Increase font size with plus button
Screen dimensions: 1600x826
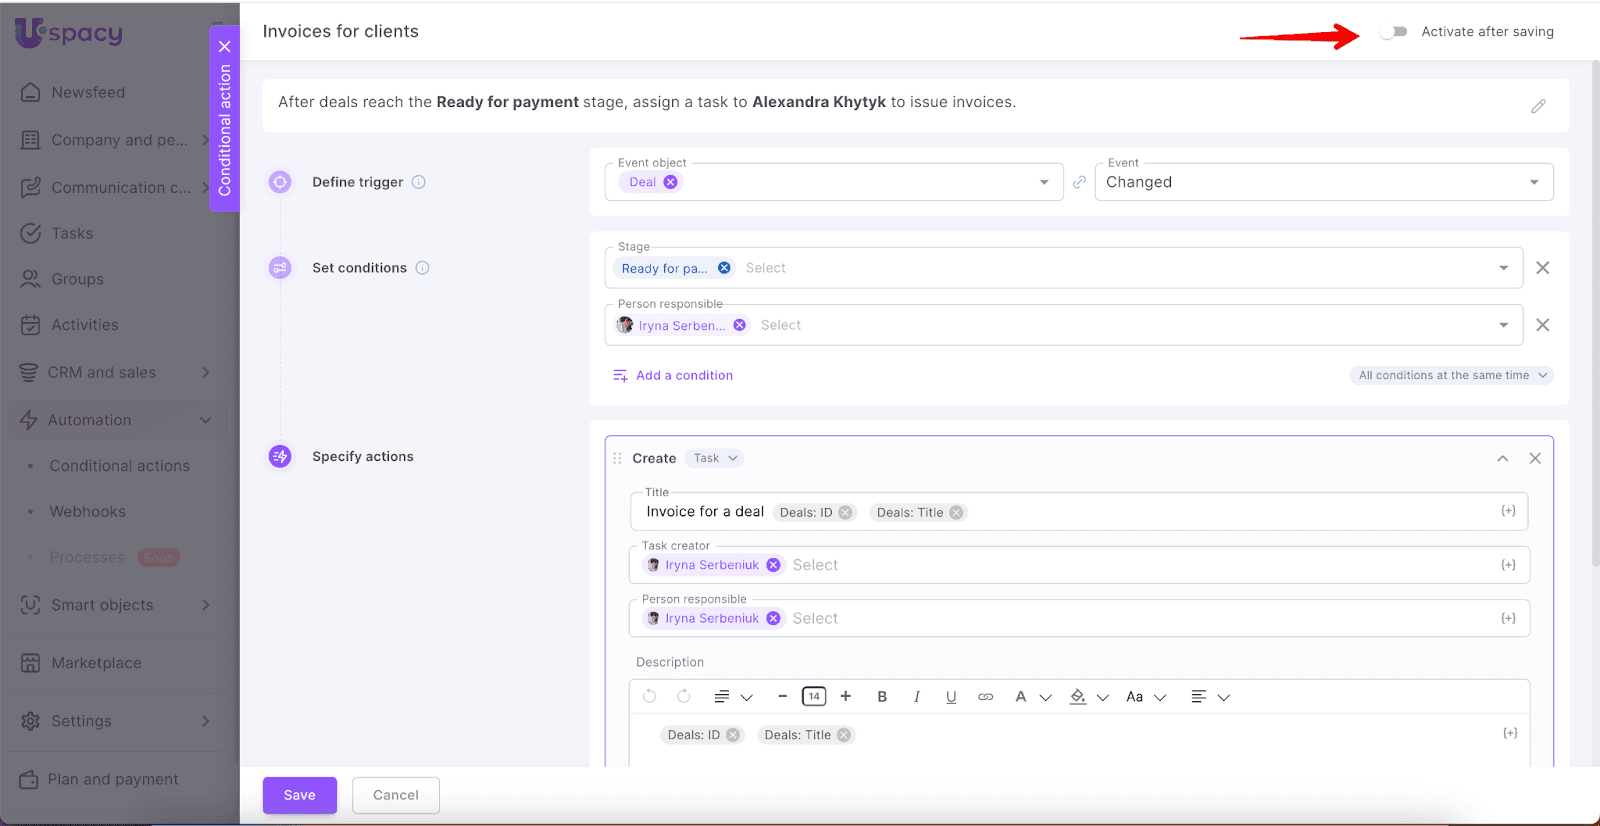click(846, 697)
